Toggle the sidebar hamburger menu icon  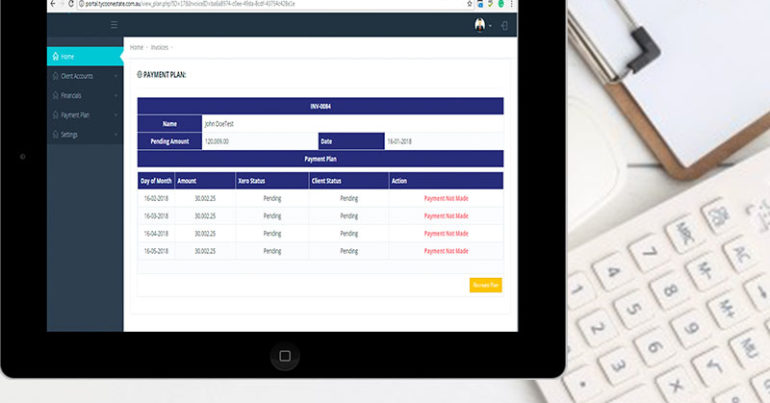click(x=114, y=25)
